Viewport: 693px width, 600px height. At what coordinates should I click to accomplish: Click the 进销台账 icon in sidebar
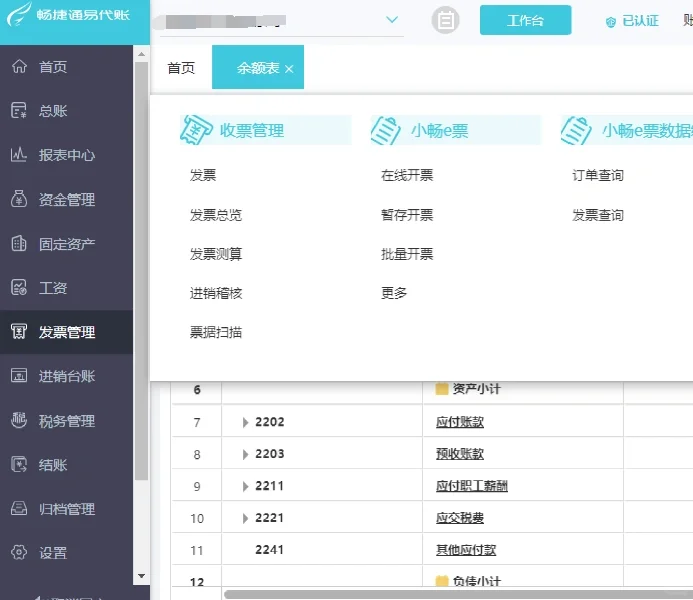point(19,376)
